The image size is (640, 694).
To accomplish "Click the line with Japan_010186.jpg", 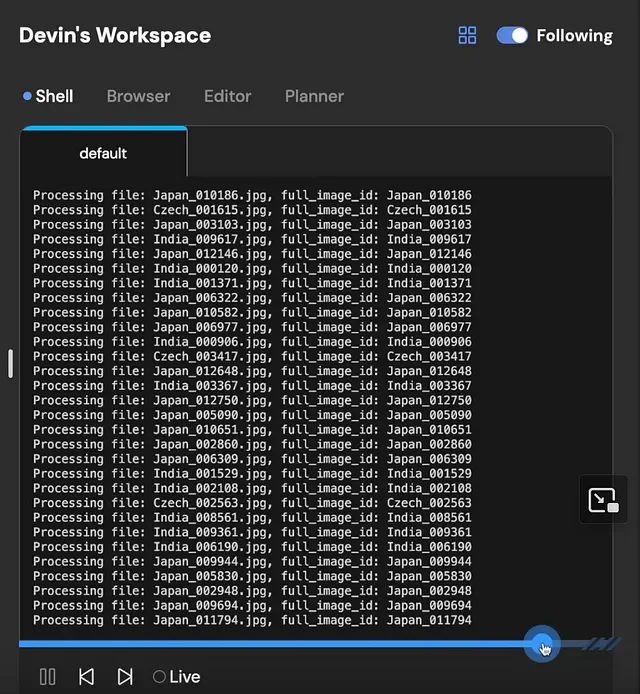I will click(x=252, y=195).
